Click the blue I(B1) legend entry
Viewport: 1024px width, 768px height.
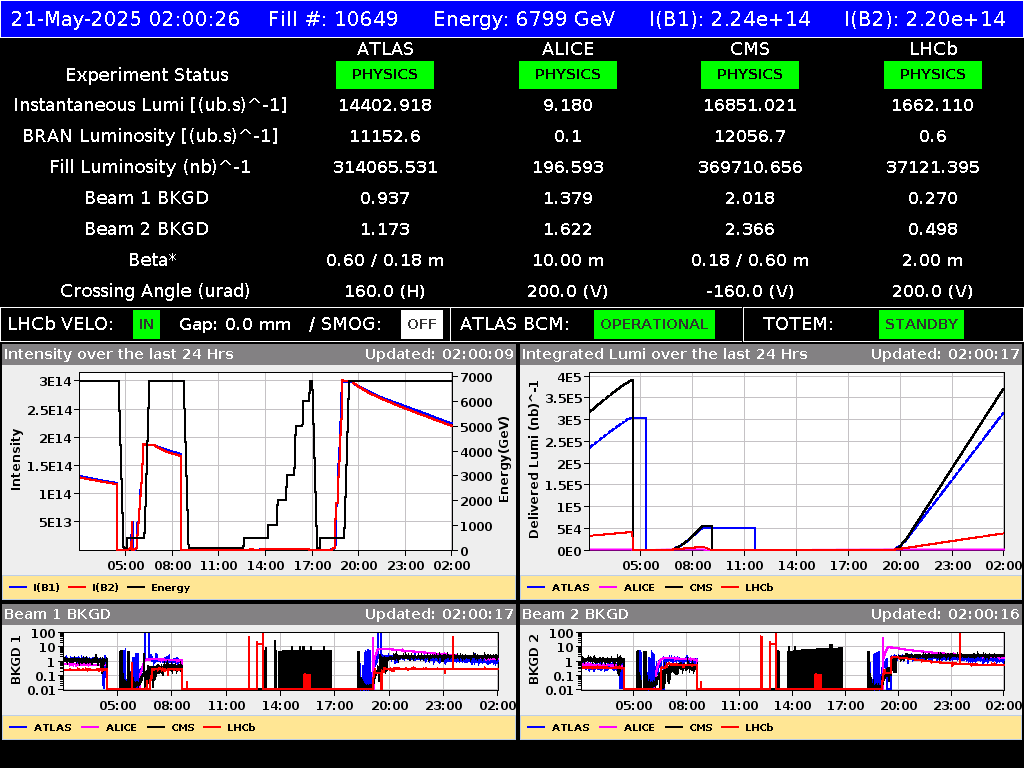tap(35, 588)
